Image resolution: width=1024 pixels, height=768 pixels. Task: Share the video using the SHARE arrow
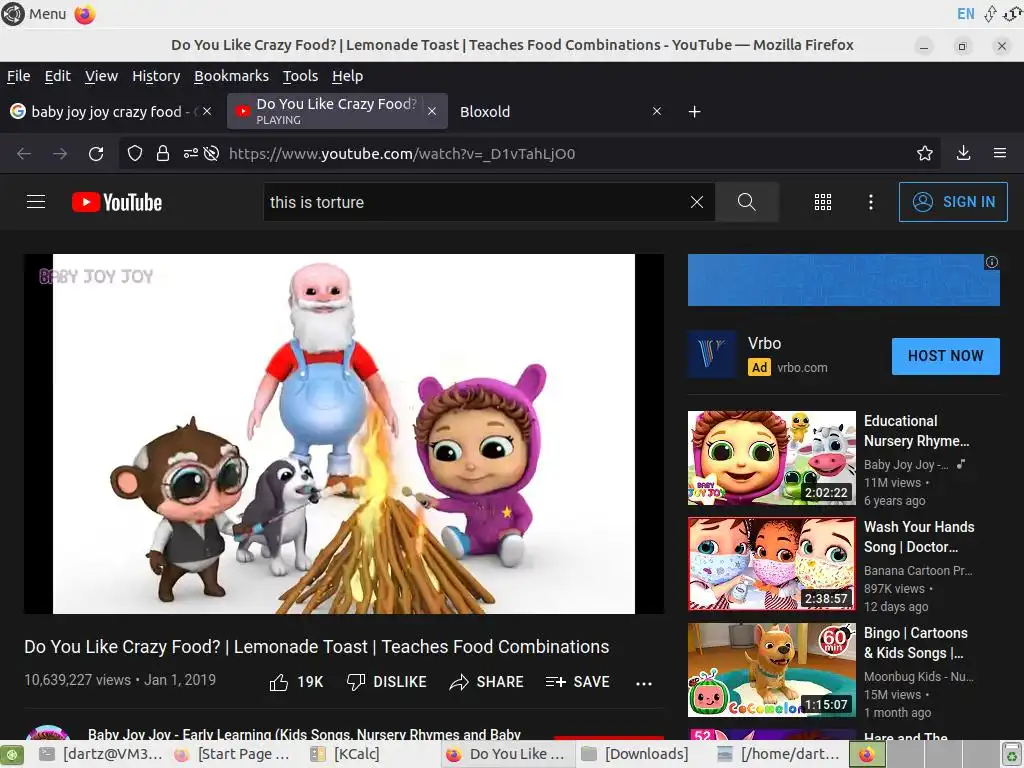487,682
